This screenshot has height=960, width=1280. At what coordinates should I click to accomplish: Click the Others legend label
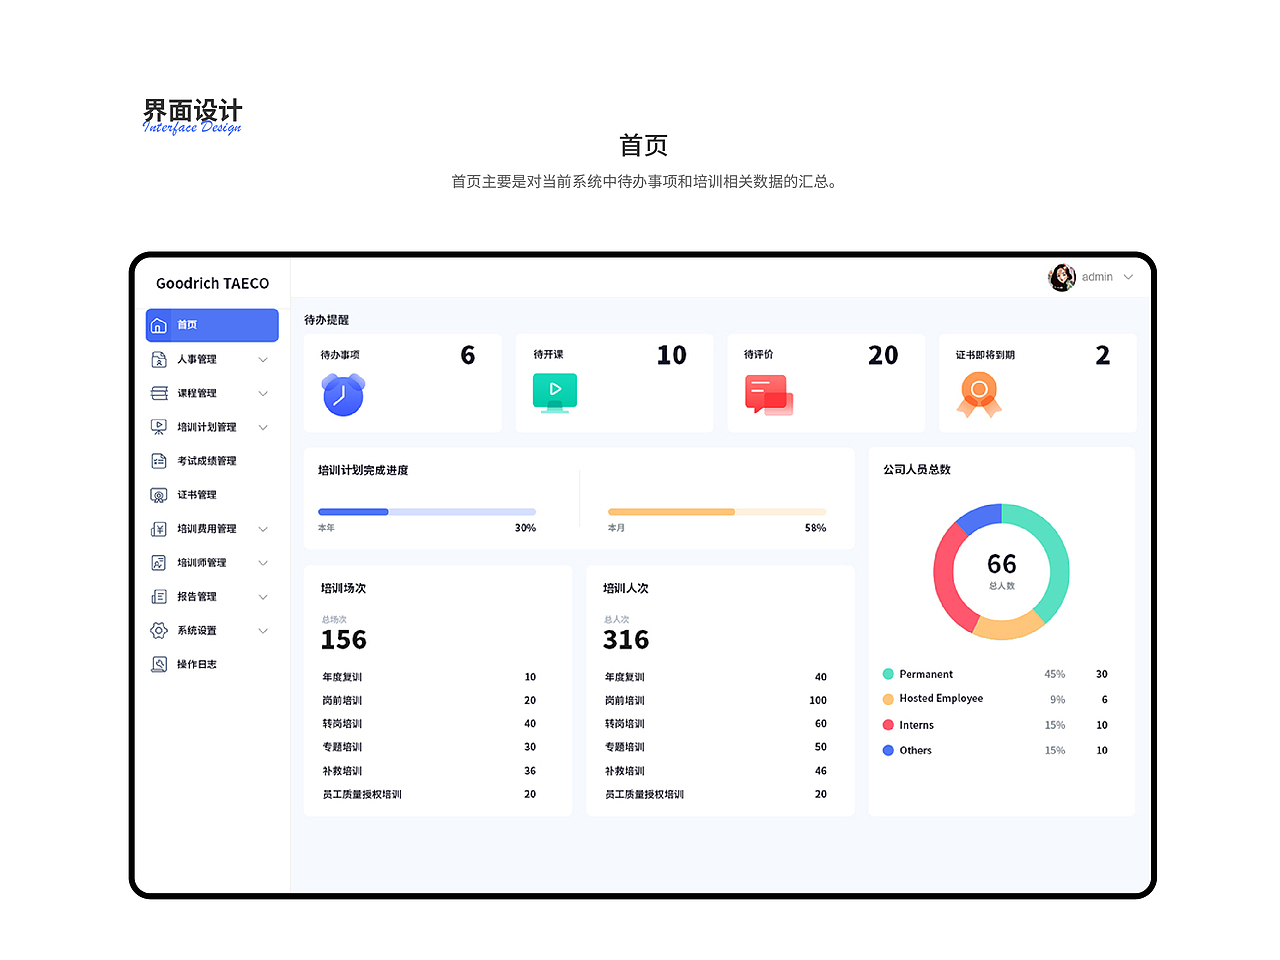point(915,751)
